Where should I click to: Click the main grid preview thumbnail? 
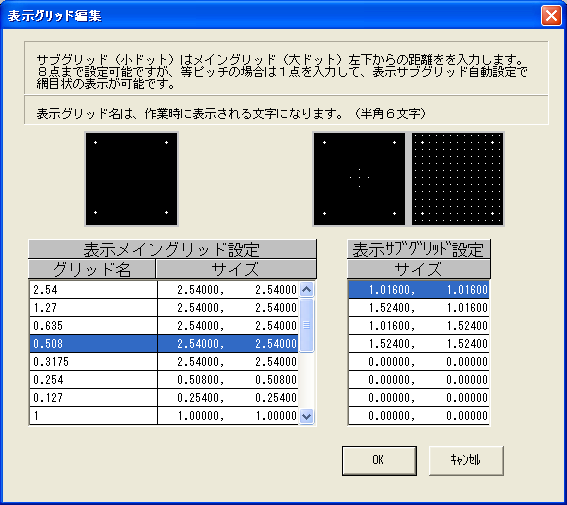tap(132, 179)
